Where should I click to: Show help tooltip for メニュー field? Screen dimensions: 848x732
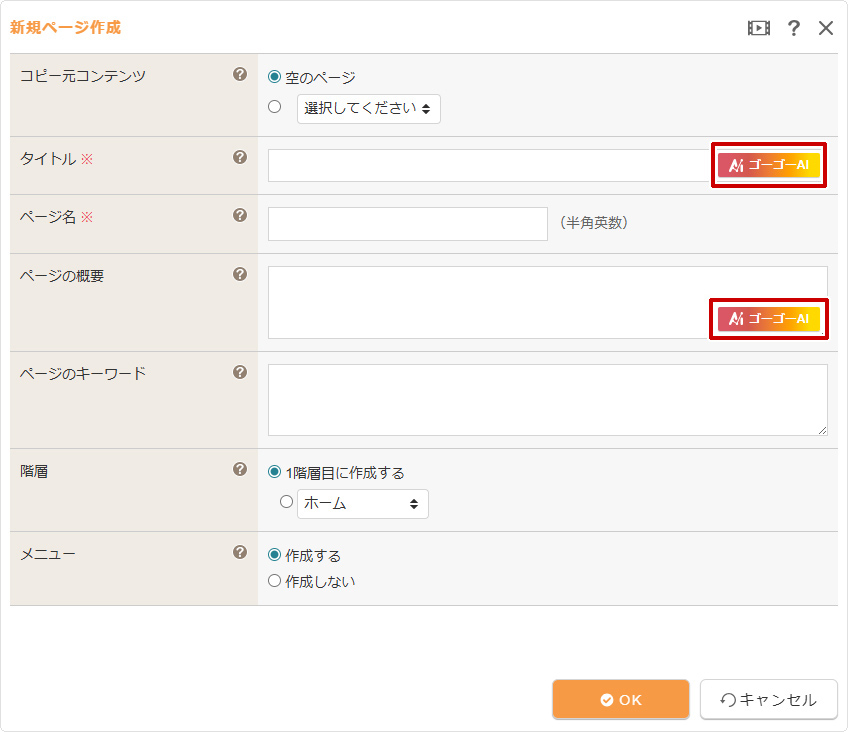(240, 552)
